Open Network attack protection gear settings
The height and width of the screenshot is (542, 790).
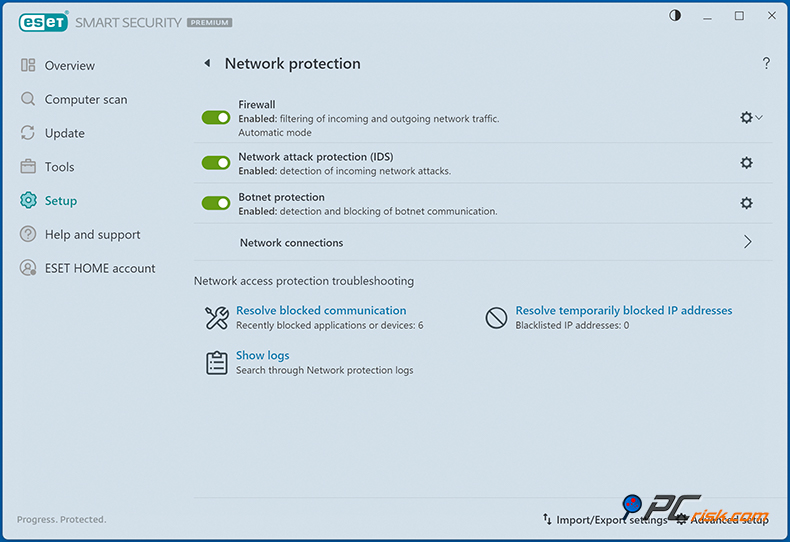tap(746, 163)
